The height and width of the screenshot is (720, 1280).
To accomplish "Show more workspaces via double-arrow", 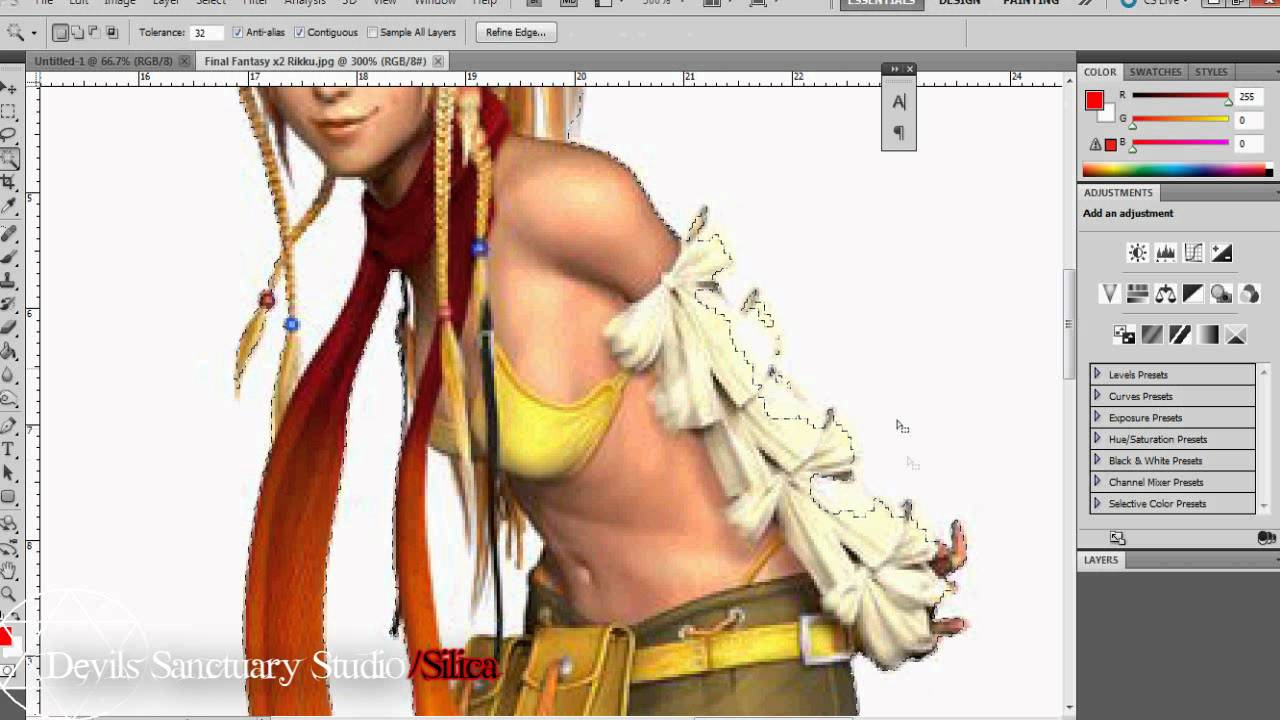I will point(1085,3).
